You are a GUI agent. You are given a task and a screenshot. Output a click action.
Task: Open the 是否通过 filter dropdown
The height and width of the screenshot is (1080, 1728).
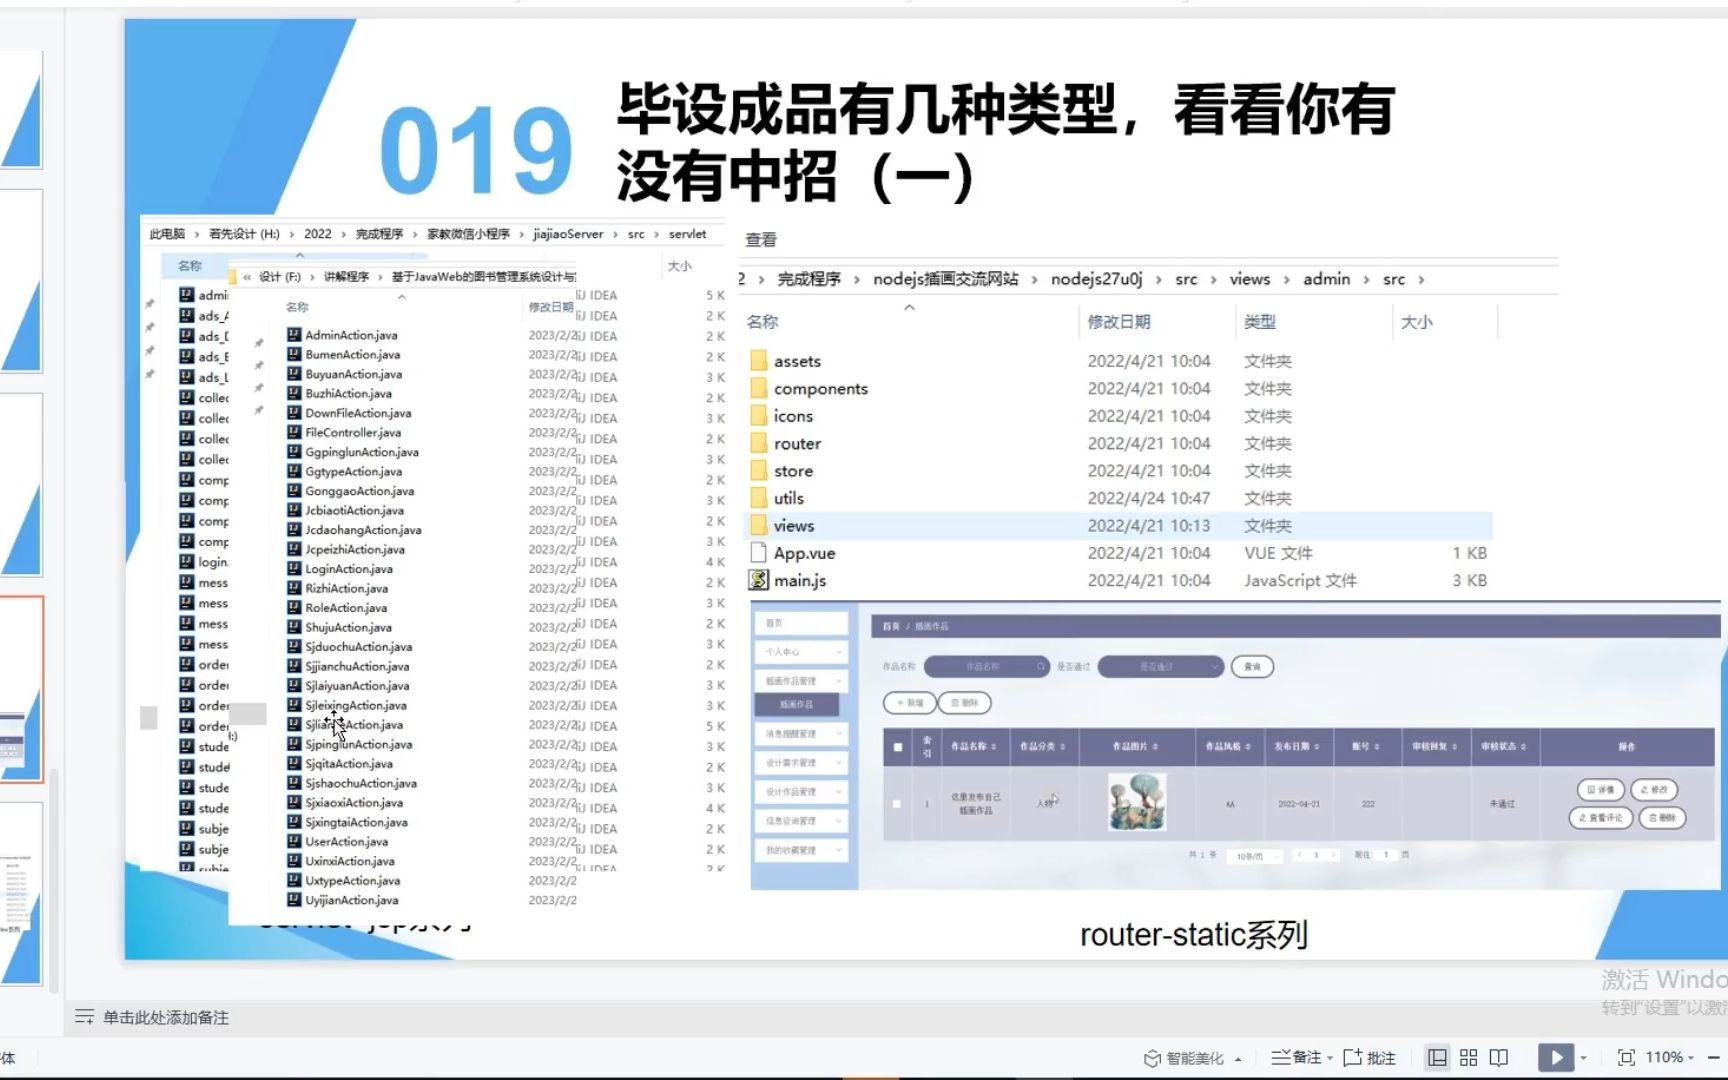click(x=1160, y=666)
